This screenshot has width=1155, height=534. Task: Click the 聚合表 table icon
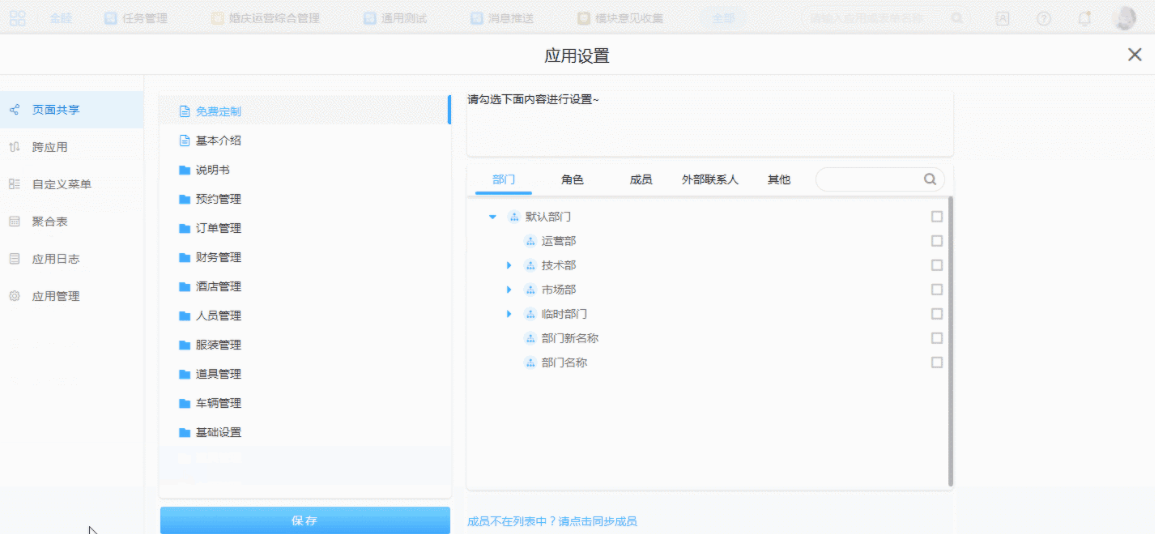15,221
